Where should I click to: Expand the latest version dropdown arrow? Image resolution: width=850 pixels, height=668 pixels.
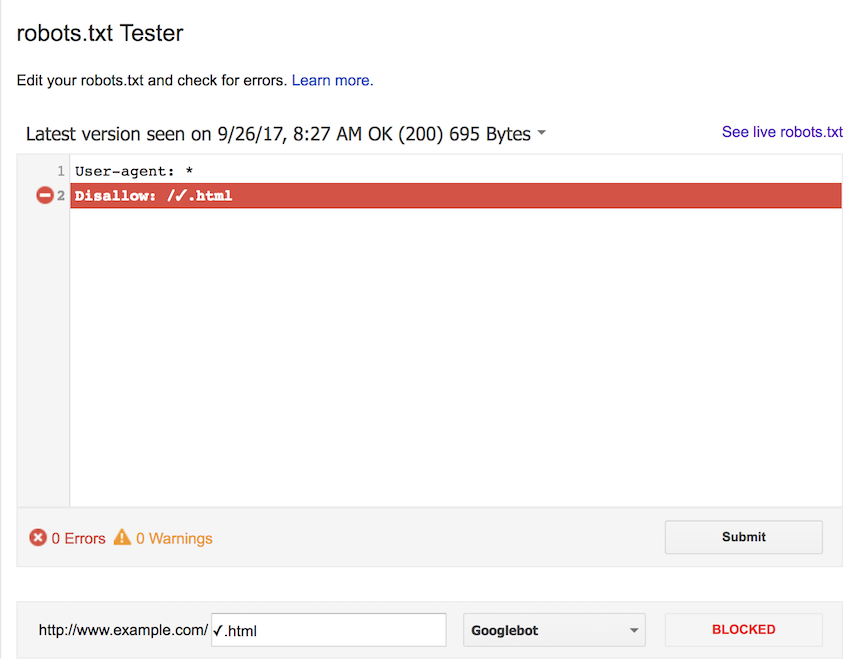point(541,132)
